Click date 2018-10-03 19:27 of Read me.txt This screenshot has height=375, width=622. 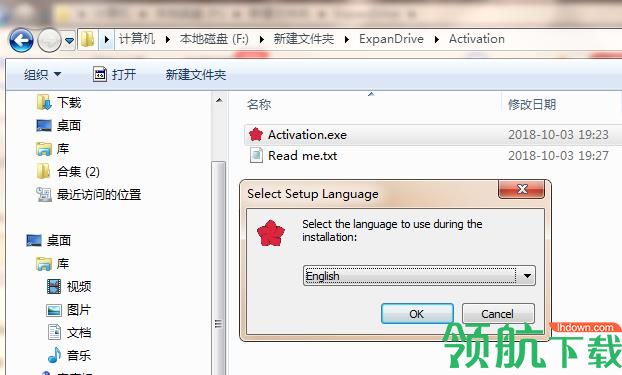click(x=558, y=156)
